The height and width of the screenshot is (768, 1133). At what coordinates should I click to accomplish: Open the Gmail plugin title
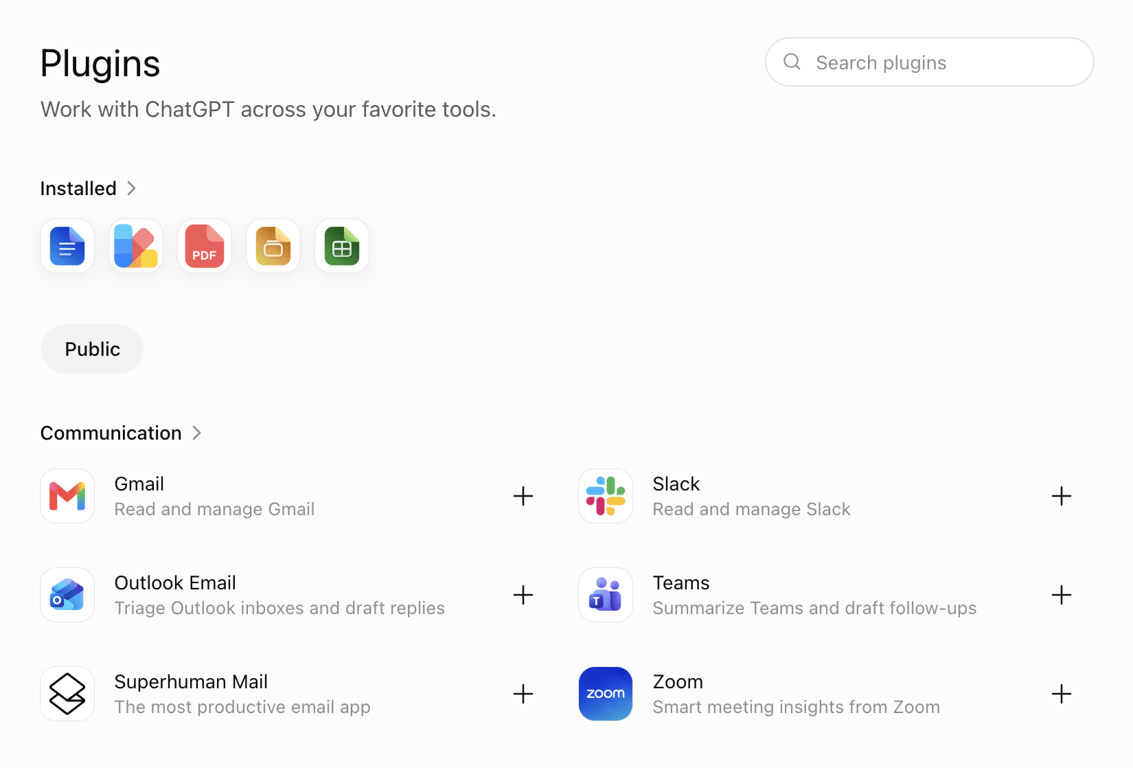[139, 483]
